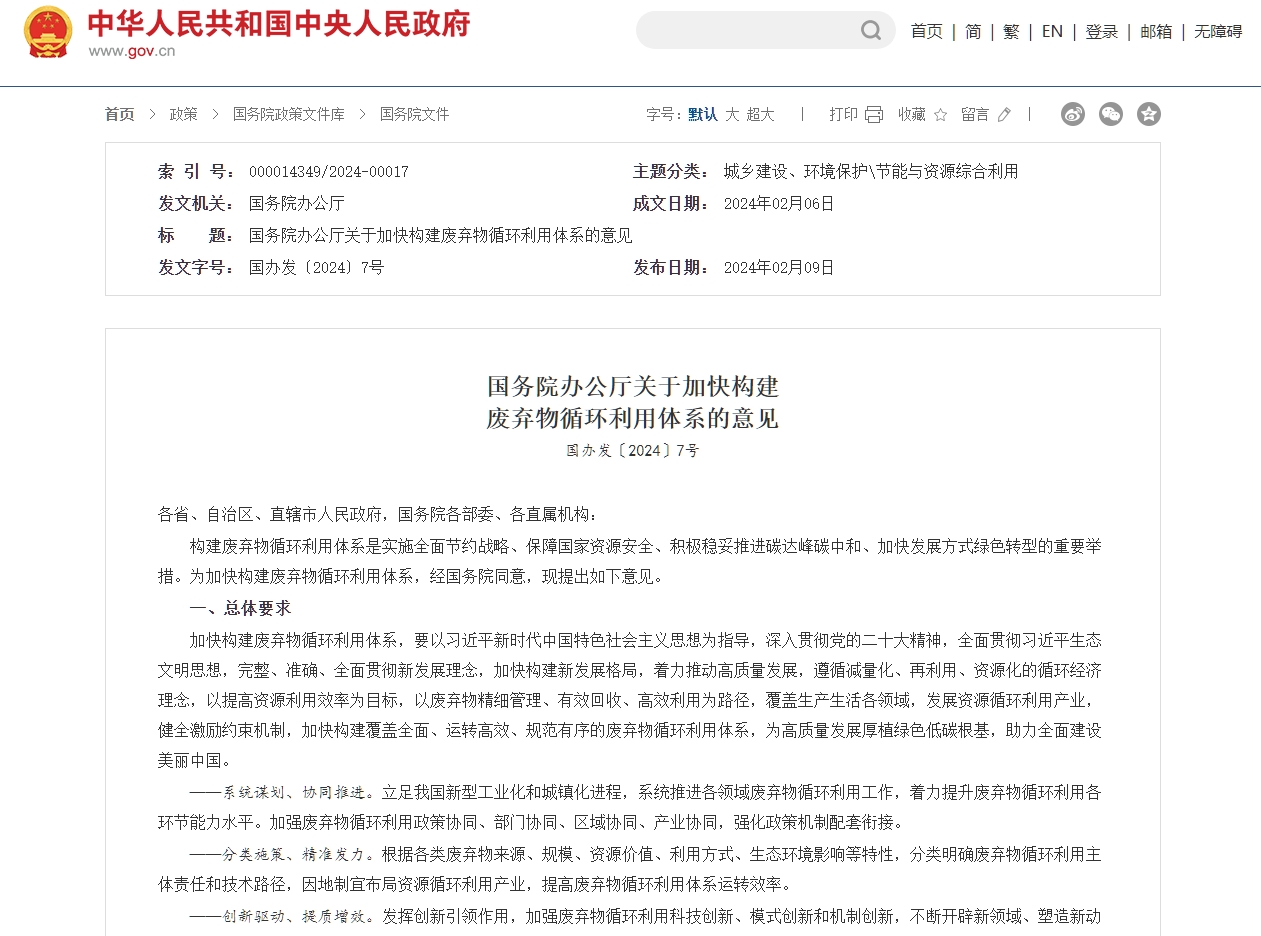Select 默认 font size

coord(703,114)
